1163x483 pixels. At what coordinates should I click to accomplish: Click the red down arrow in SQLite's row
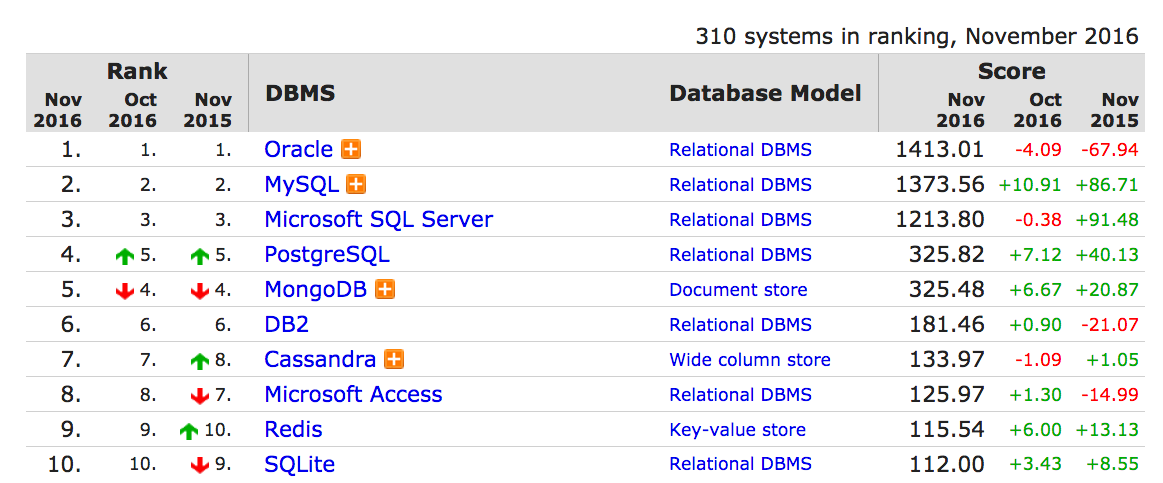tap(200, 466)
